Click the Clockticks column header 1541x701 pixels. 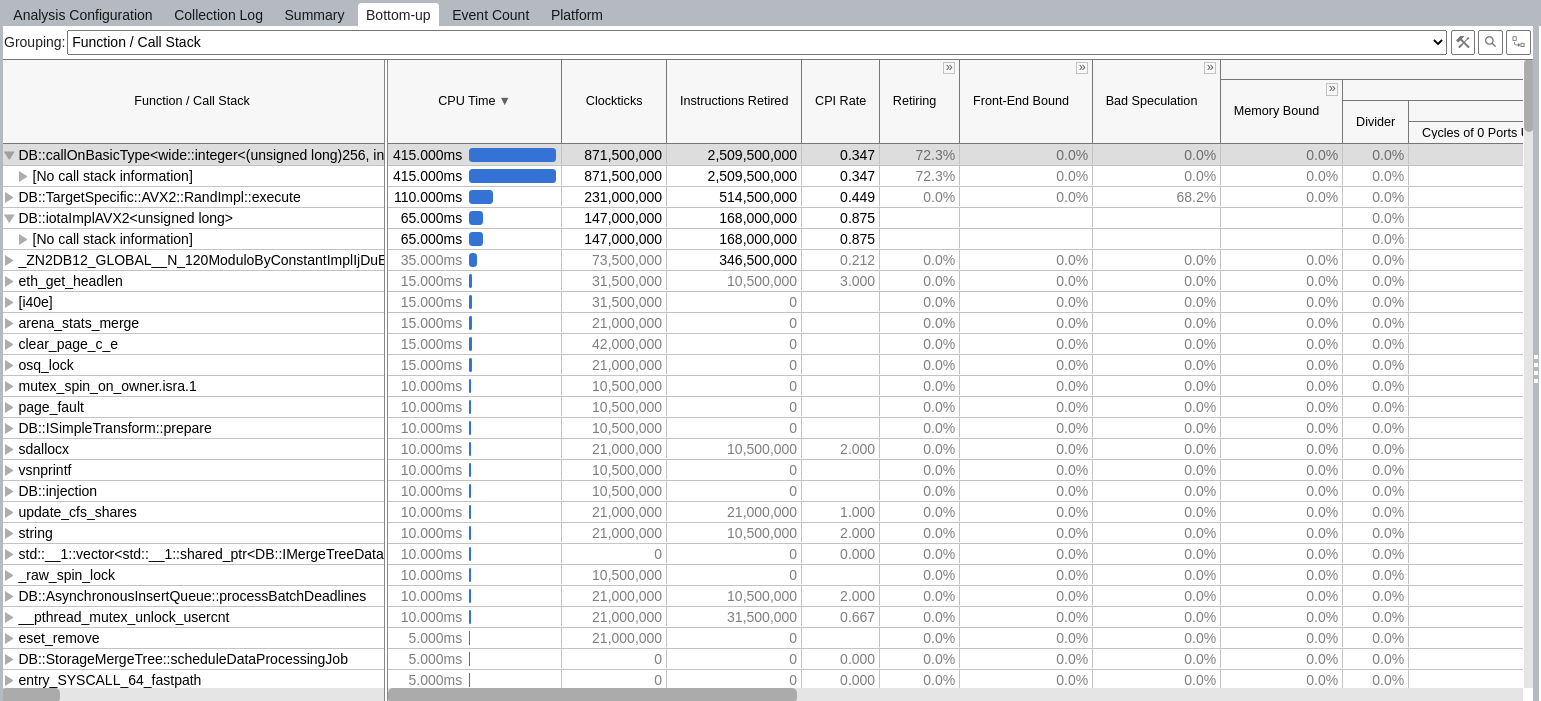pyautogui.click(x=613, y=101)
